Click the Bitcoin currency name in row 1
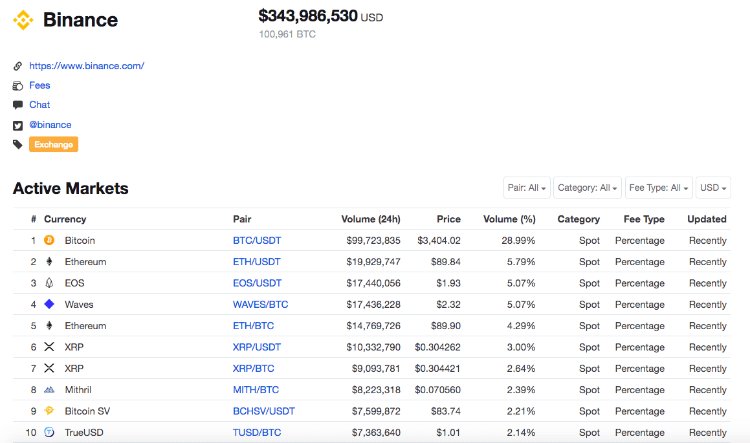Image resolution: width=750 pixels, height=443 pixels. click(80, 241)
